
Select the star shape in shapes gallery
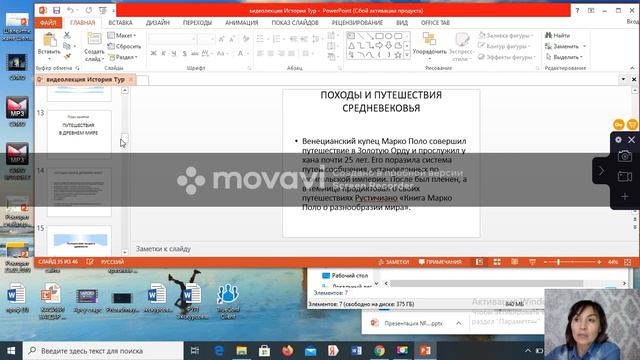point(398,55)
